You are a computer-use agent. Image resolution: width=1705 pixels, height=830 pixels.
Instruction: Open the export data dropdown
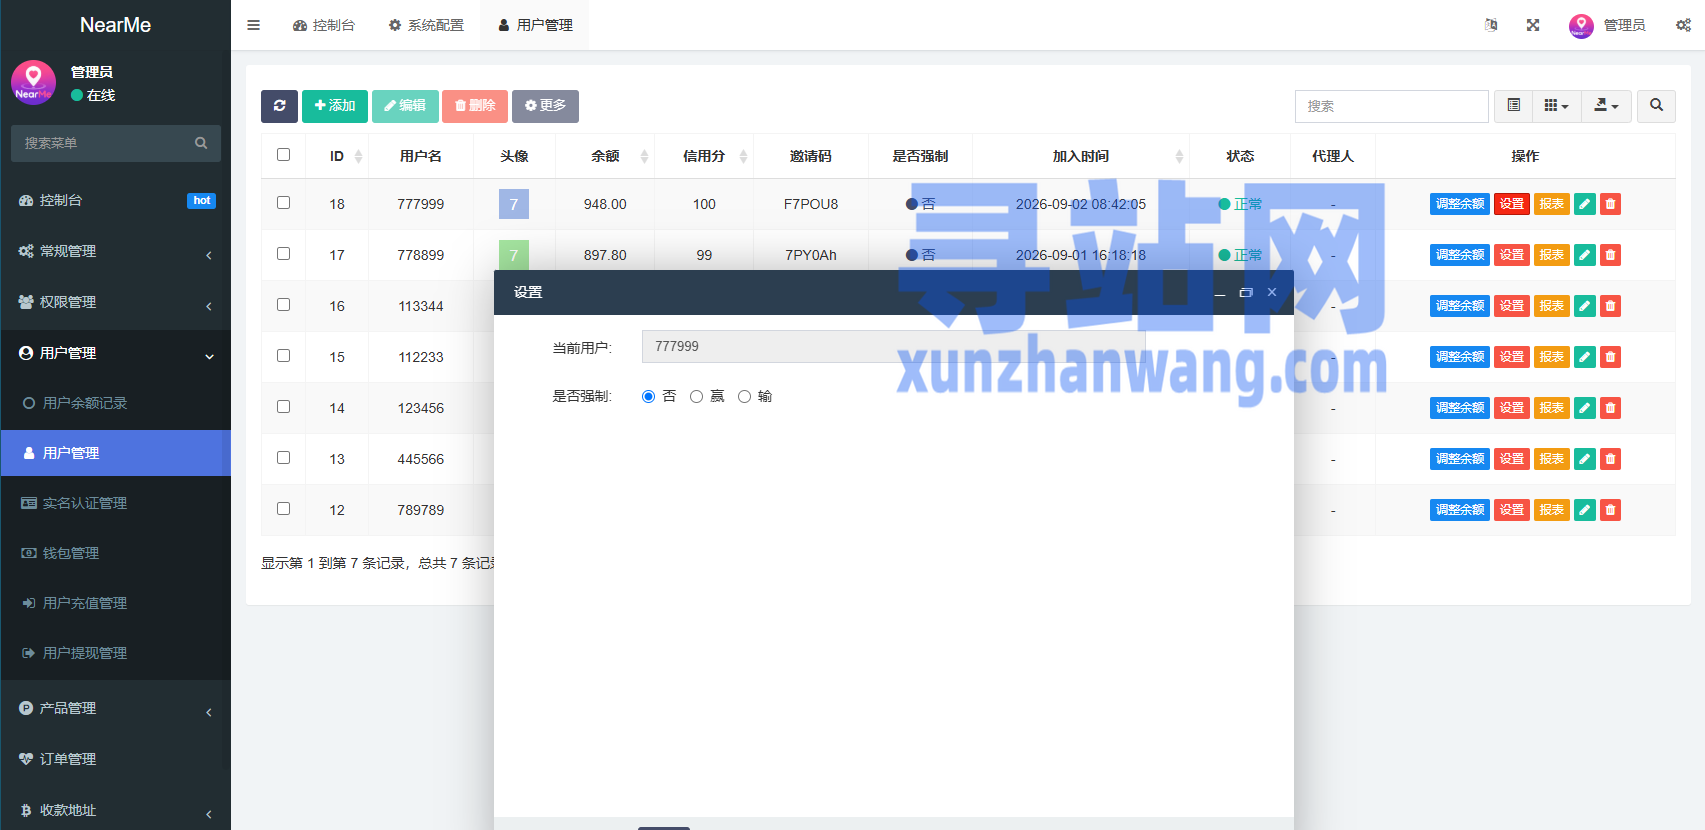click(1606, 106)
